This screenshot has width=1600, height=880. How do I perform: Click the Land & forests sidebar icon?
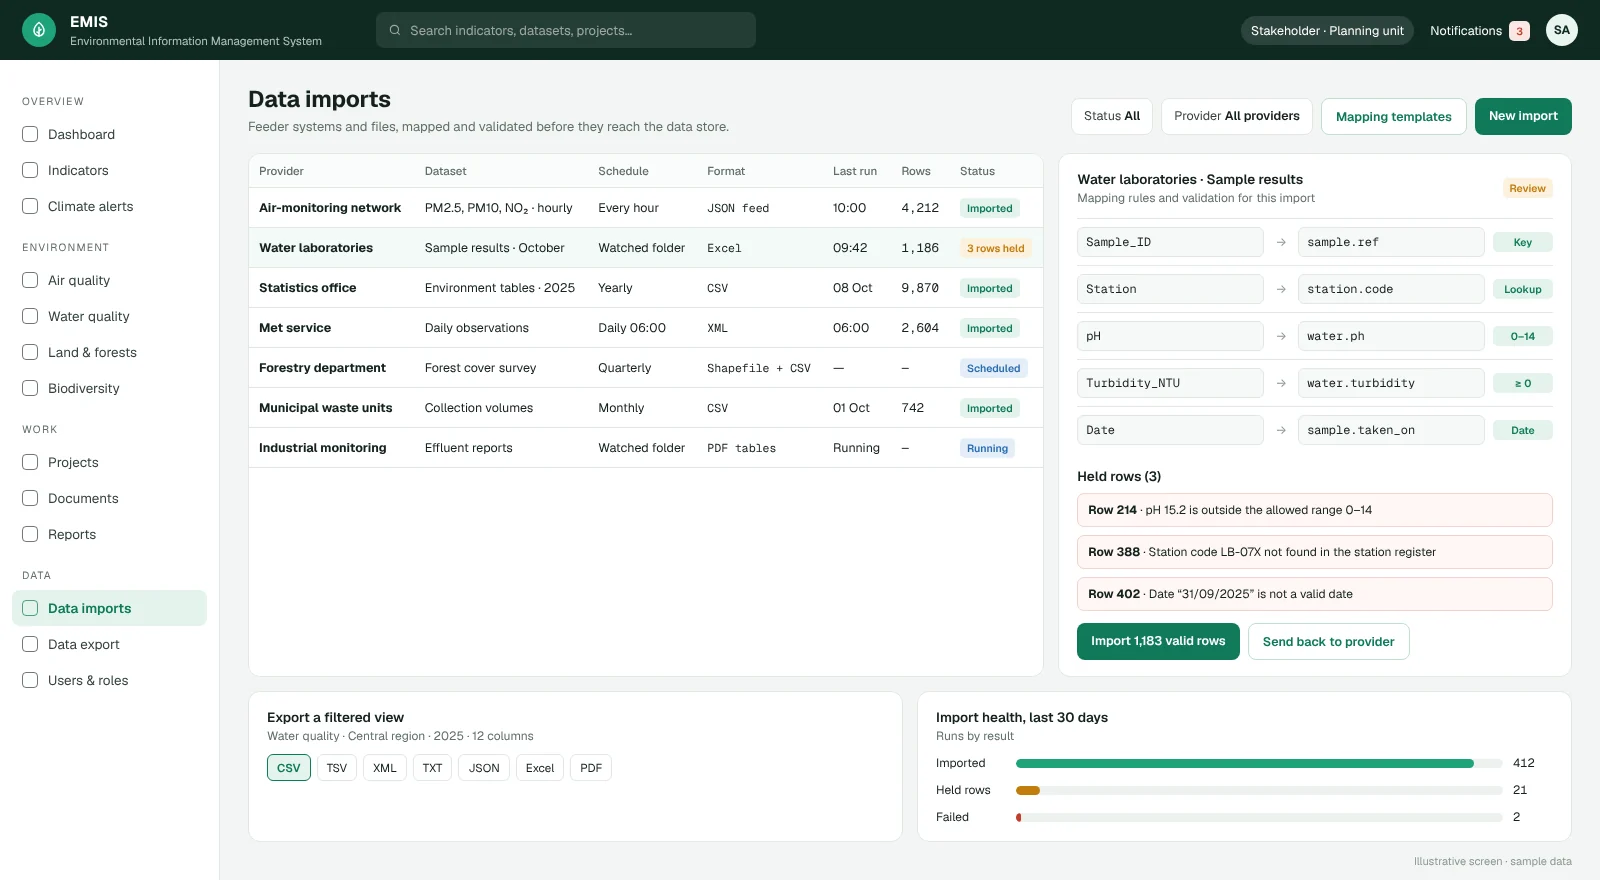(30, 352)
